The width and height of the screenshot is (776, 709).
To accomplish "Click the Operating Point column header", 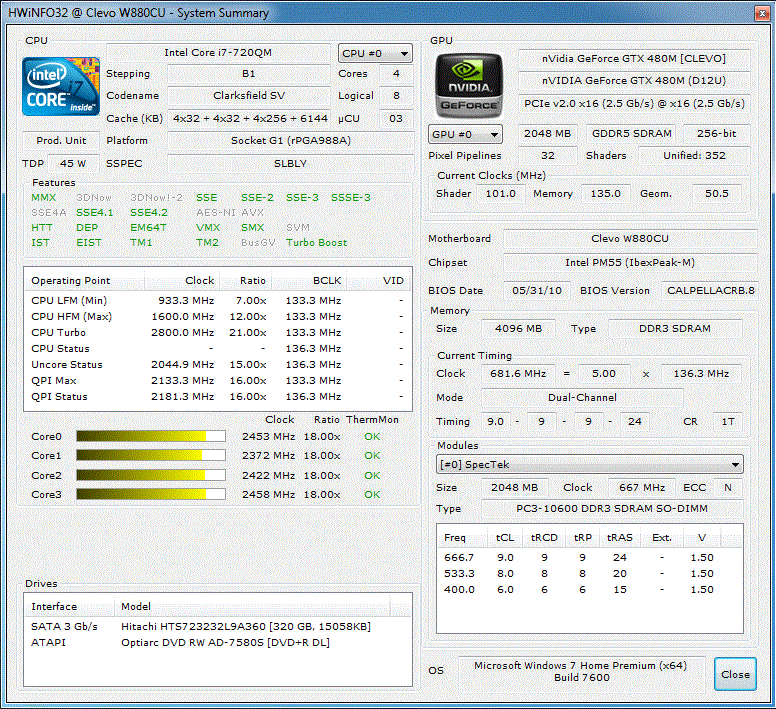I will (x=84, y=281).
